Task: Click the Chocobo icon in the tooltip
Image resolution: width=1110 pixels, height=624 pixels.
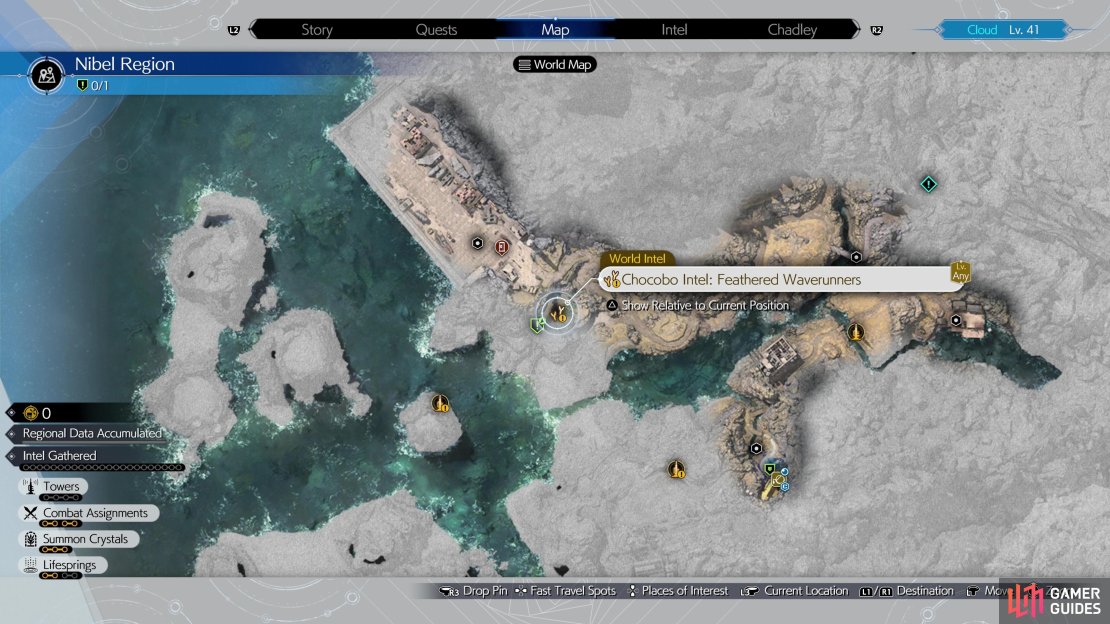Action: 612,280
